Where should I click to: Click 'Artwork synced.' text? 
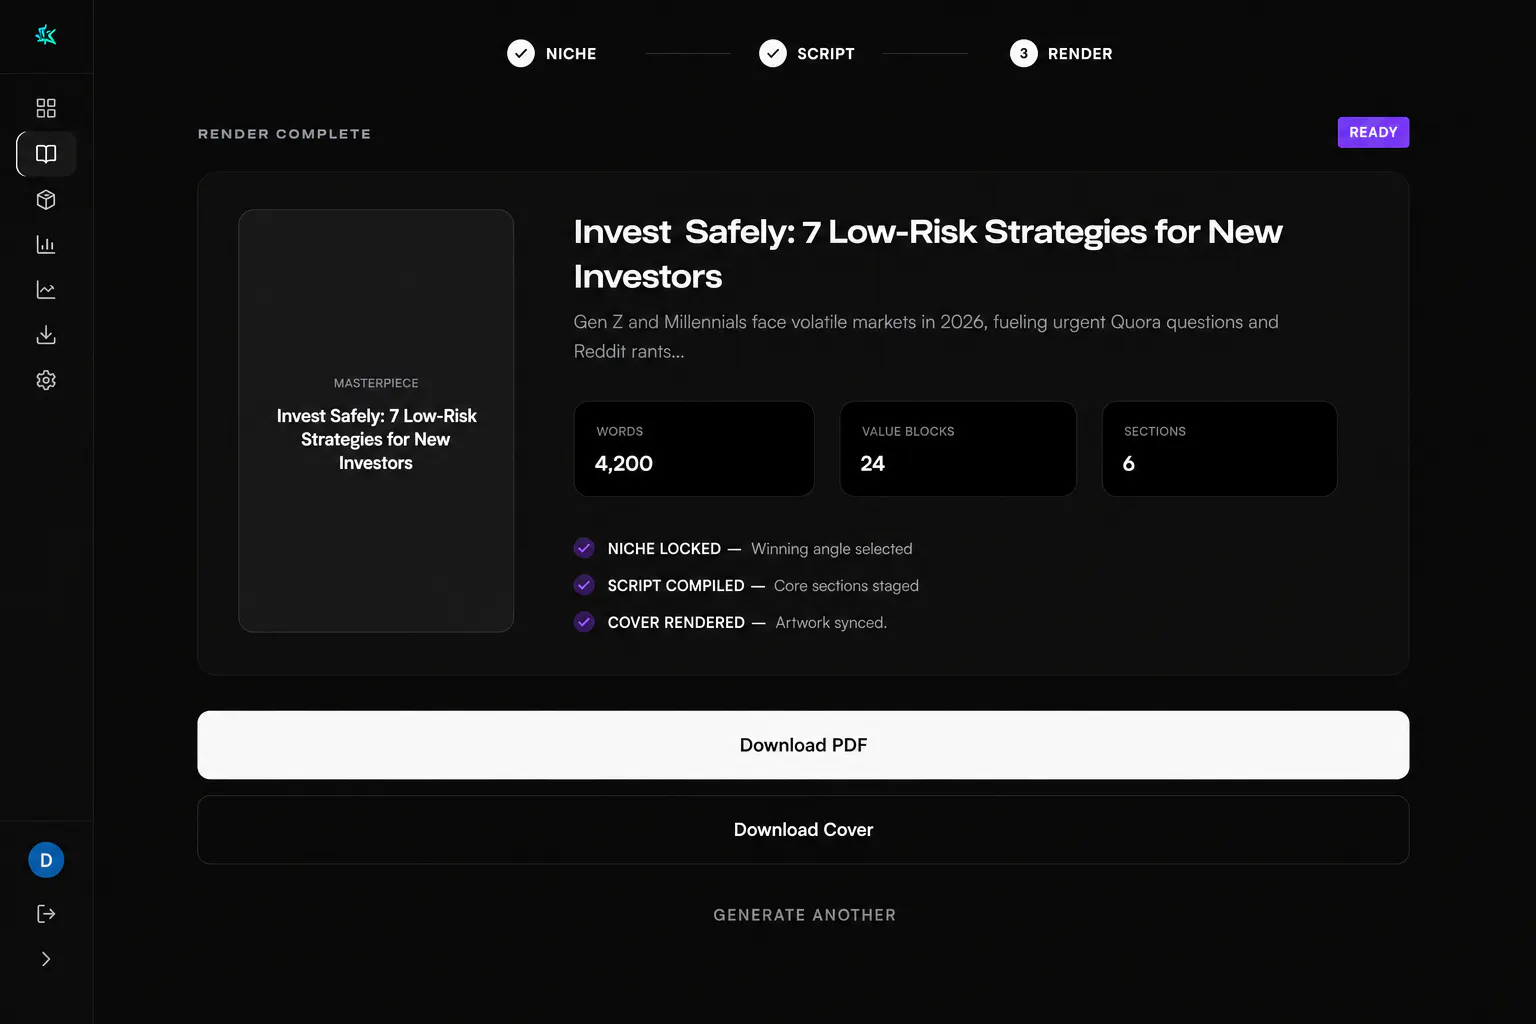point(831,623)
